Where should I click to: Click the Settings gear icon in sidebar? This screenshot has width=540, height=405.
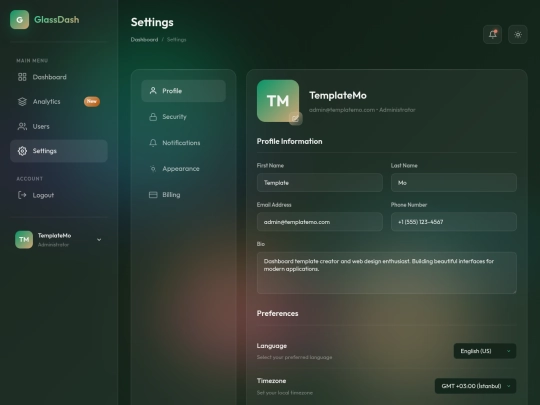tap(22, 151)
